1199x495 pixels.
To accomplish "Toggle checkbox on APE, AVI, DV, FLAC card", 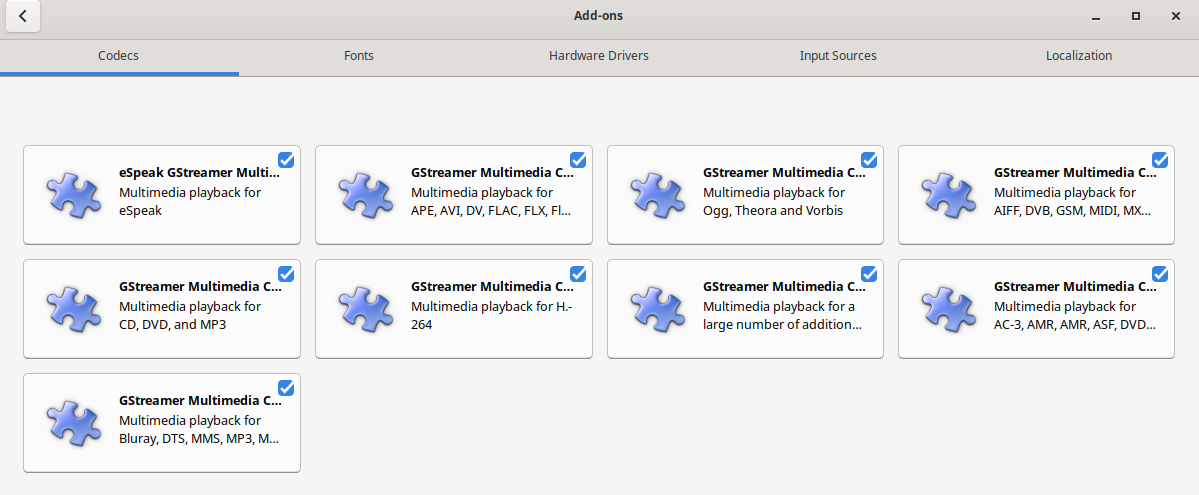I will click(x=578, y=159).
